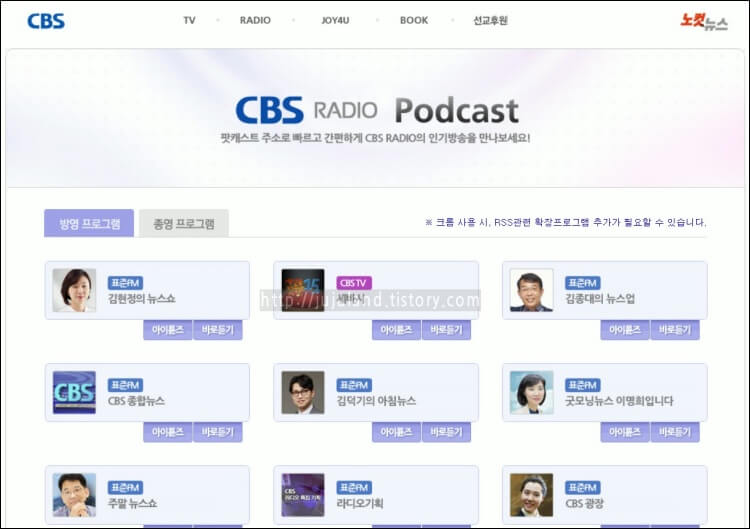Click the CBS logo in the header
This screenshot has width=750, height=529.
click(46, 21)
